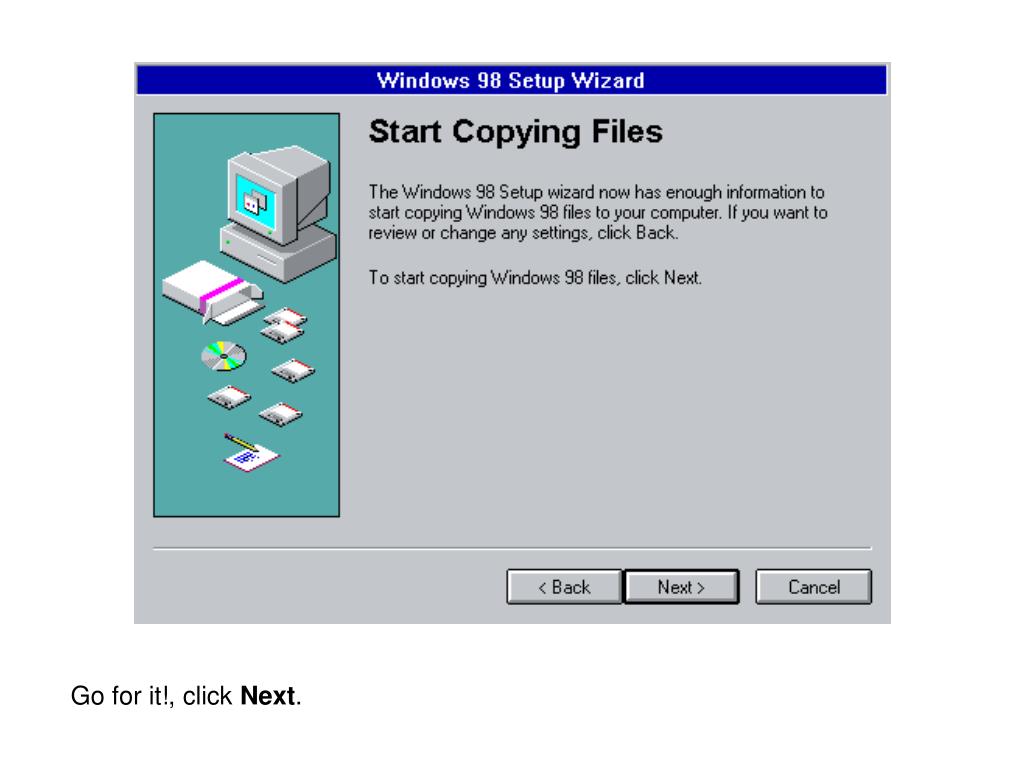Click the gray CRT monitor casing
This screenshot has width=1024, height=768.
click(280, 193)
